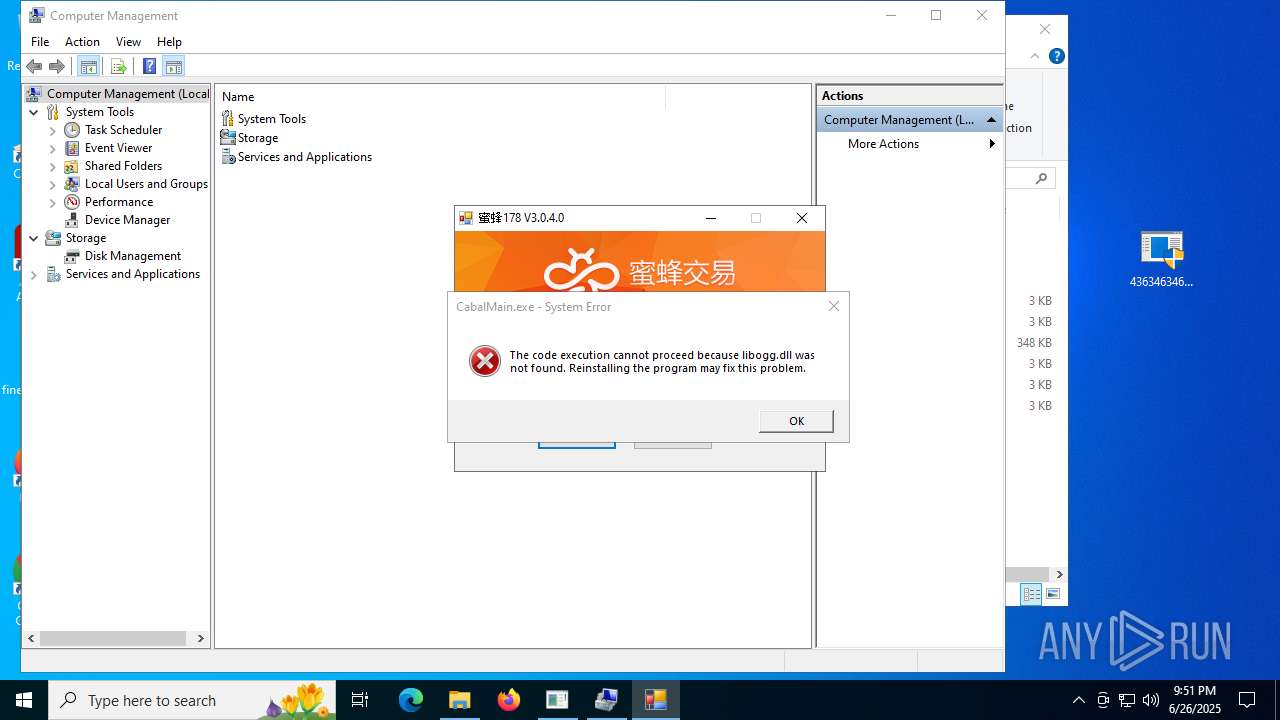The image size is (1280, 720).
Task: Click the taskbar search box
Action: [192, 700]
